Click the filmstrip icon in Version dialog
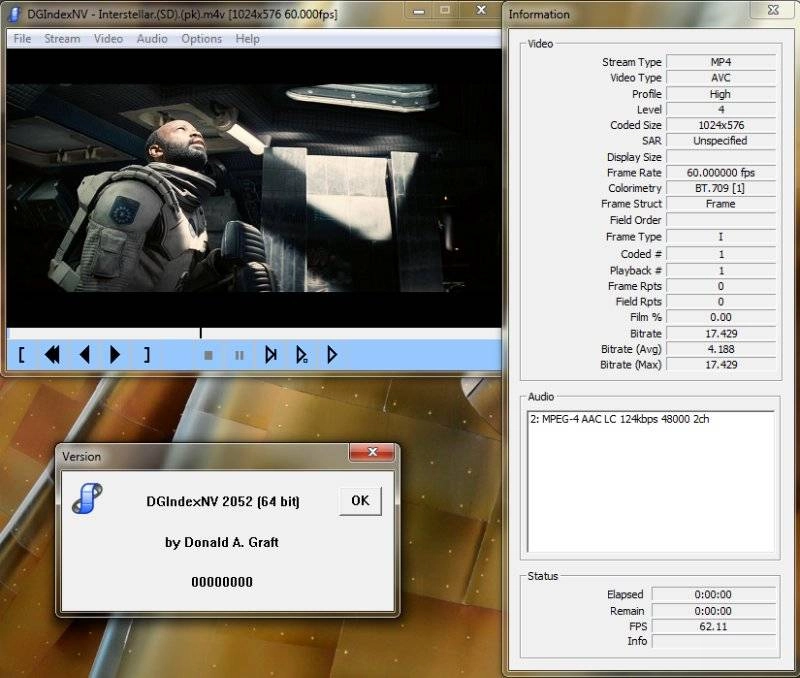800x678 pixels. pyautogui.click(x=87, y=498)
